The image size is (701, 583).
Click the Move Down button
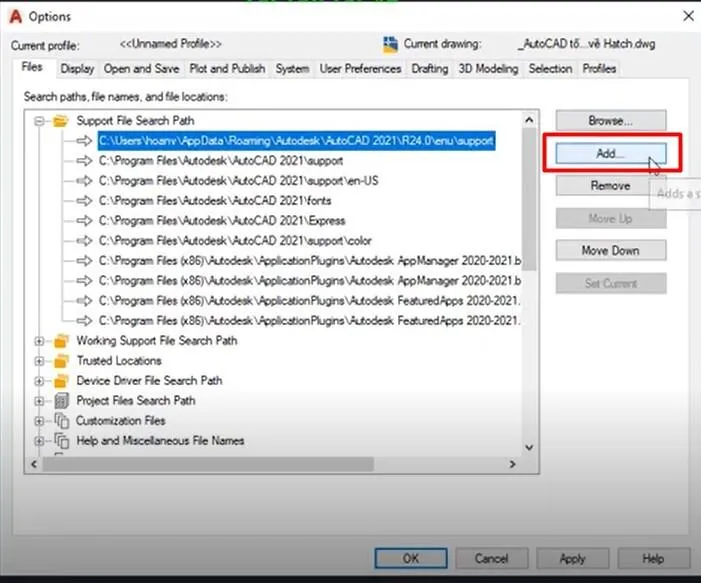[610, 251]
